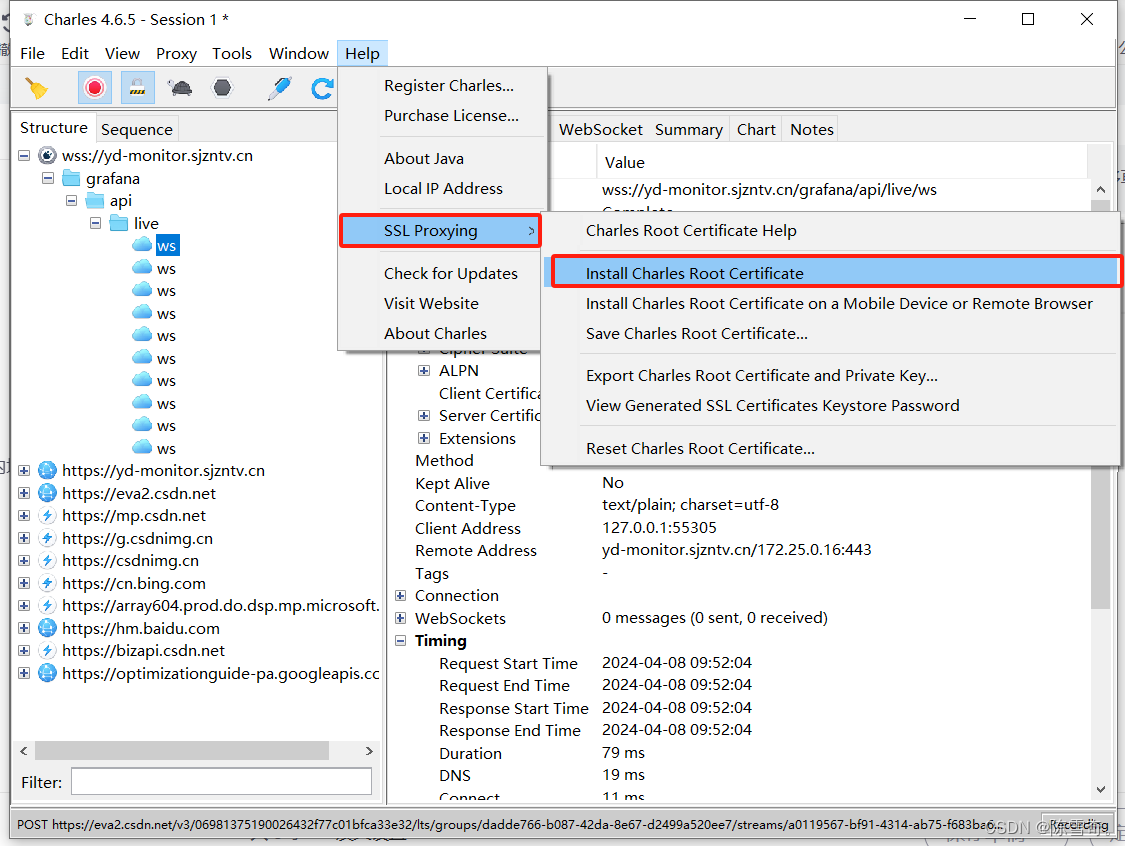Click the pen Compose icon

(x=279, y=88)
